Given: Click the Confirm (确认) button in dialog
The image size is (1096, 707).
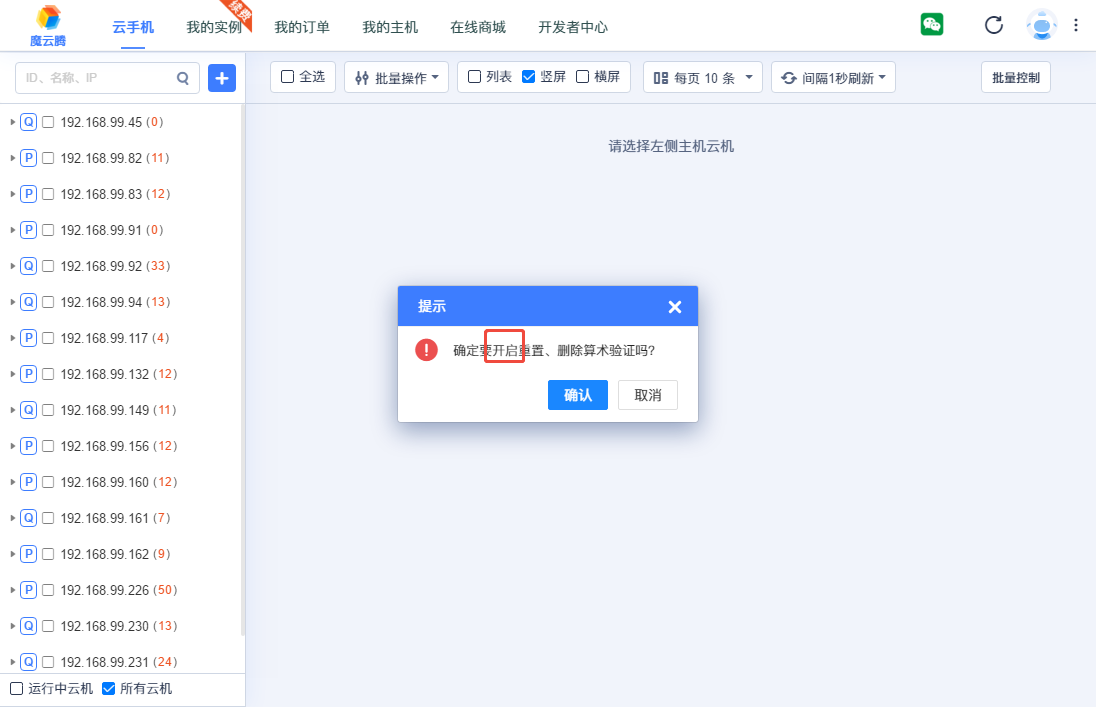Looking at the screenshot, I should pos(577,395).
